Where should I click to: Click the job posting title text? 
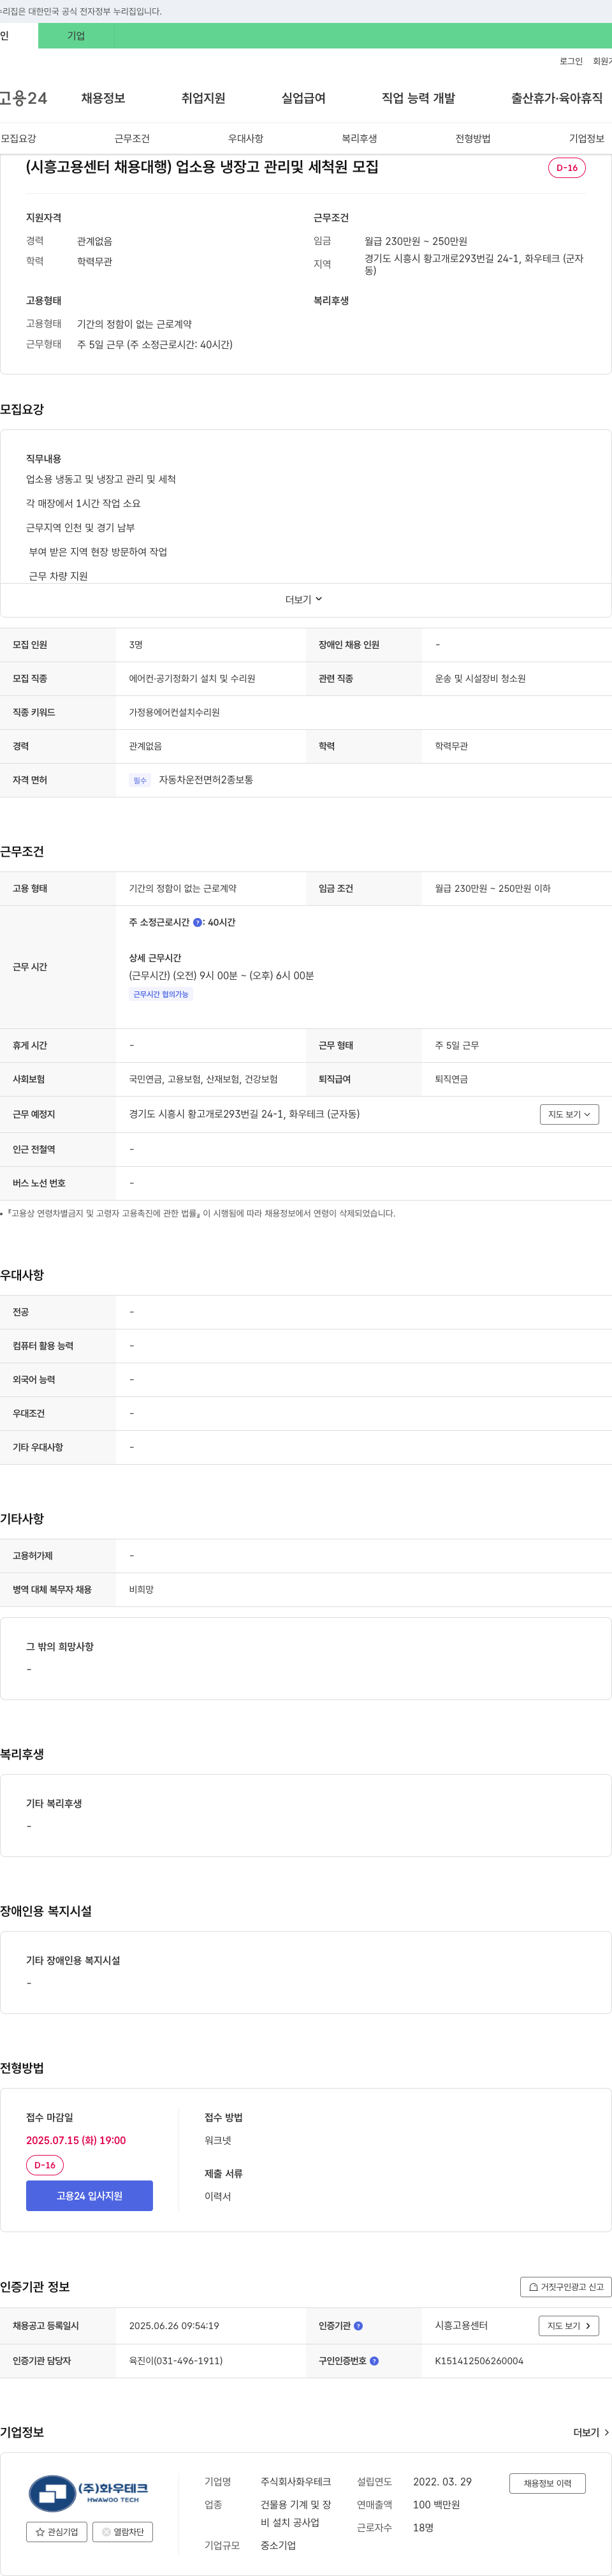pyautogui.click(x=202, y=167)
